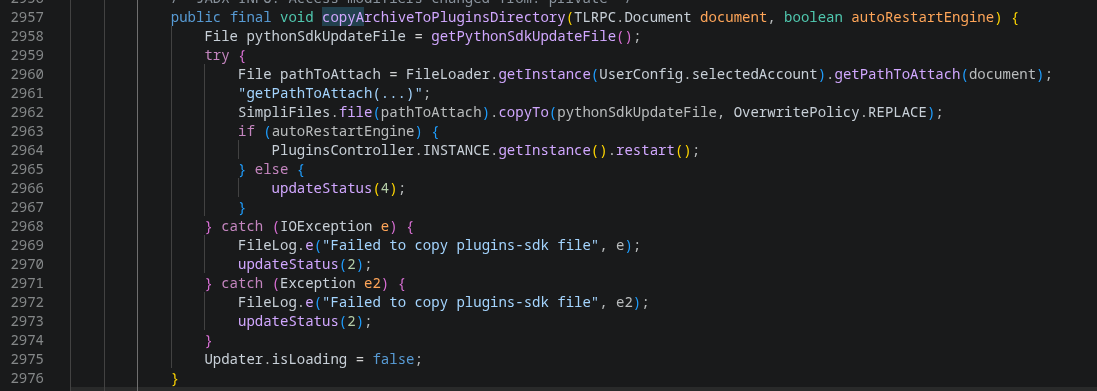Click the pathToAttach variable declaration on line 2960

coord(330,74)
